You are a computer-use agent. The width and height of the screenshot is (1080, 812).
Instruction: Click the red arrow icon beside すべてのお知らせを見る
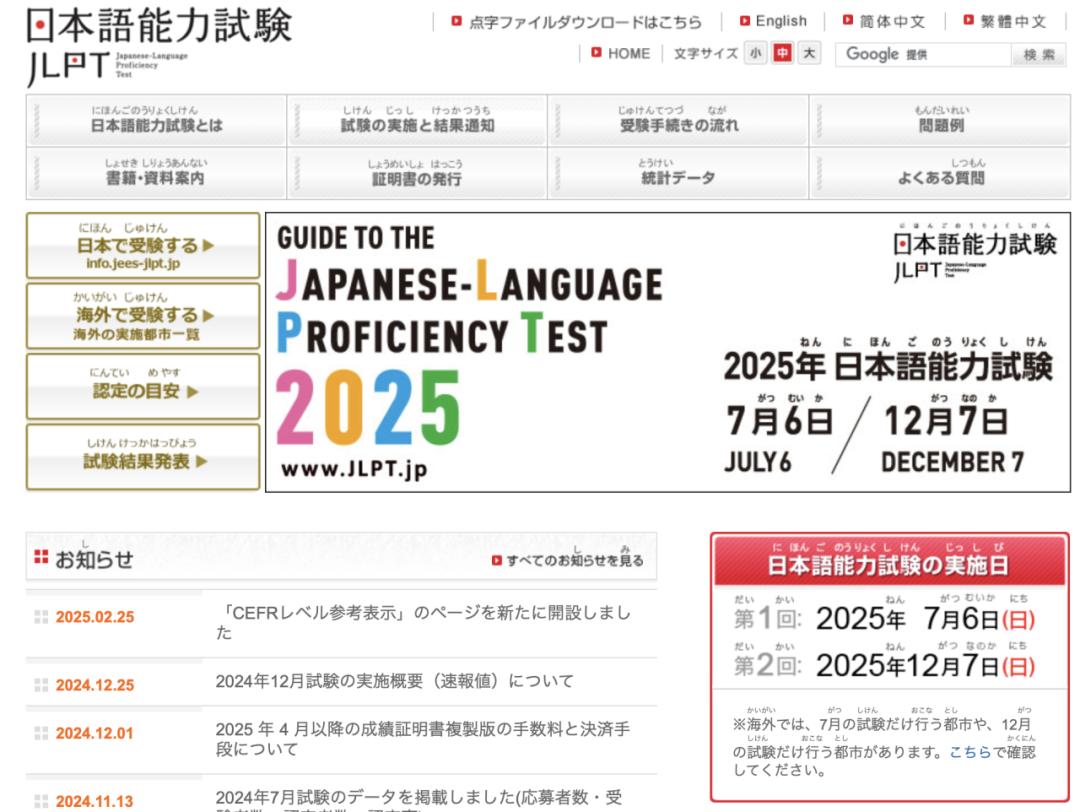pos(497,561)
